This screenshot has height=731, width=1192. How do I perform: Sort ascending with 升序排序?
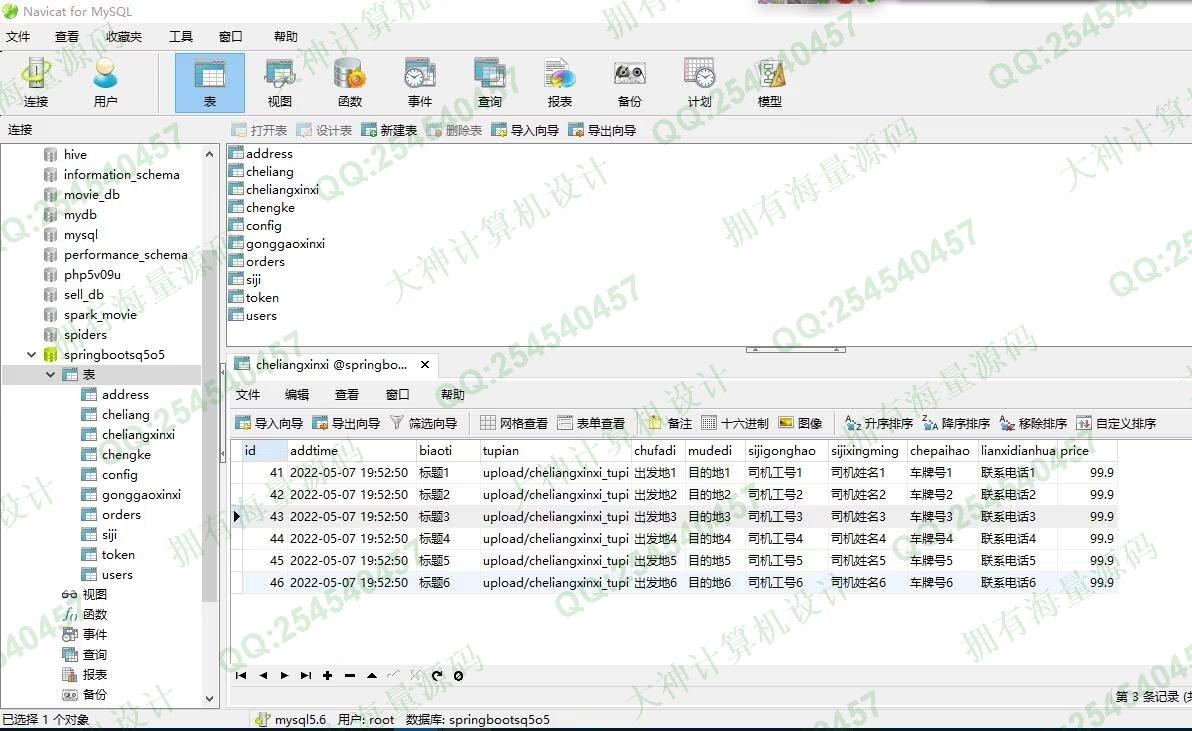tap(880, 423)
